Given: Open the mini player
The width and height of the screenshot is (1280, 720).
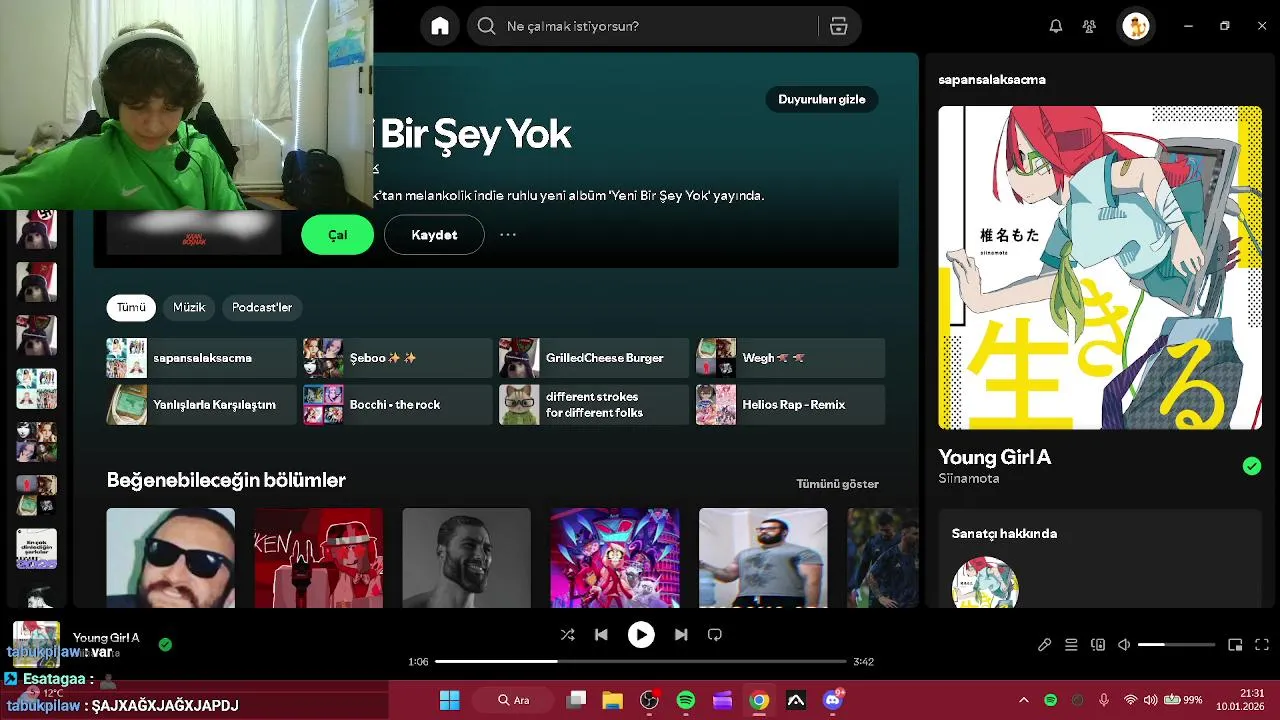Looking at the screenshot, I should [x=1235, y=645].
